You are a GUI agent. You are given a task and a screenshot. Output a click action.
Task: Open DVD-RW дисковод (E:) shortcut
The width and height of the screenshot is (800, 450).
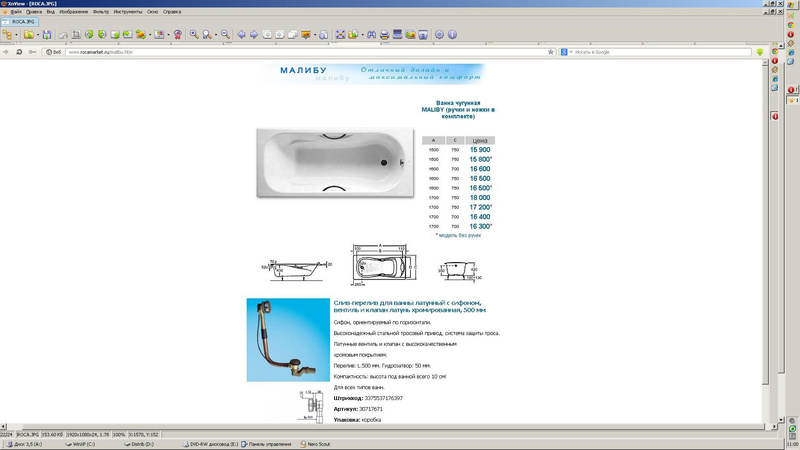pyautogui.click(x=210, y=444)
